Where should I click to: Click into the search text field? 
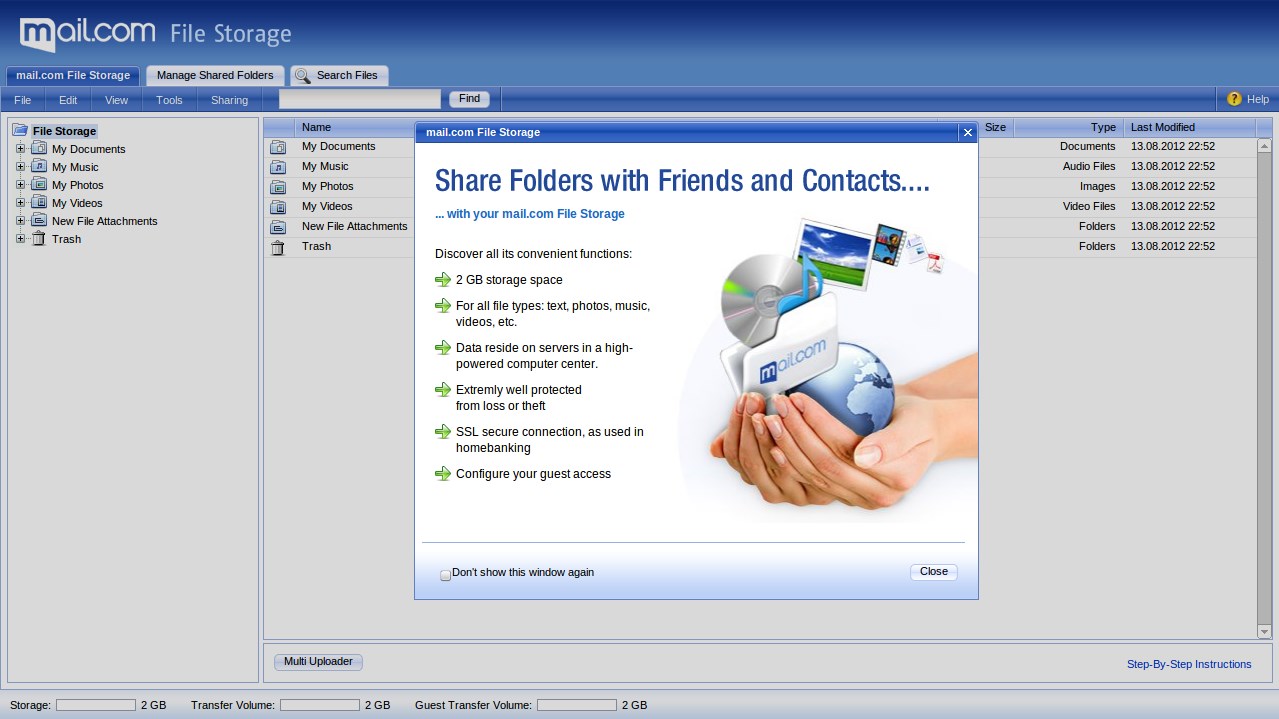click(360, 99)
